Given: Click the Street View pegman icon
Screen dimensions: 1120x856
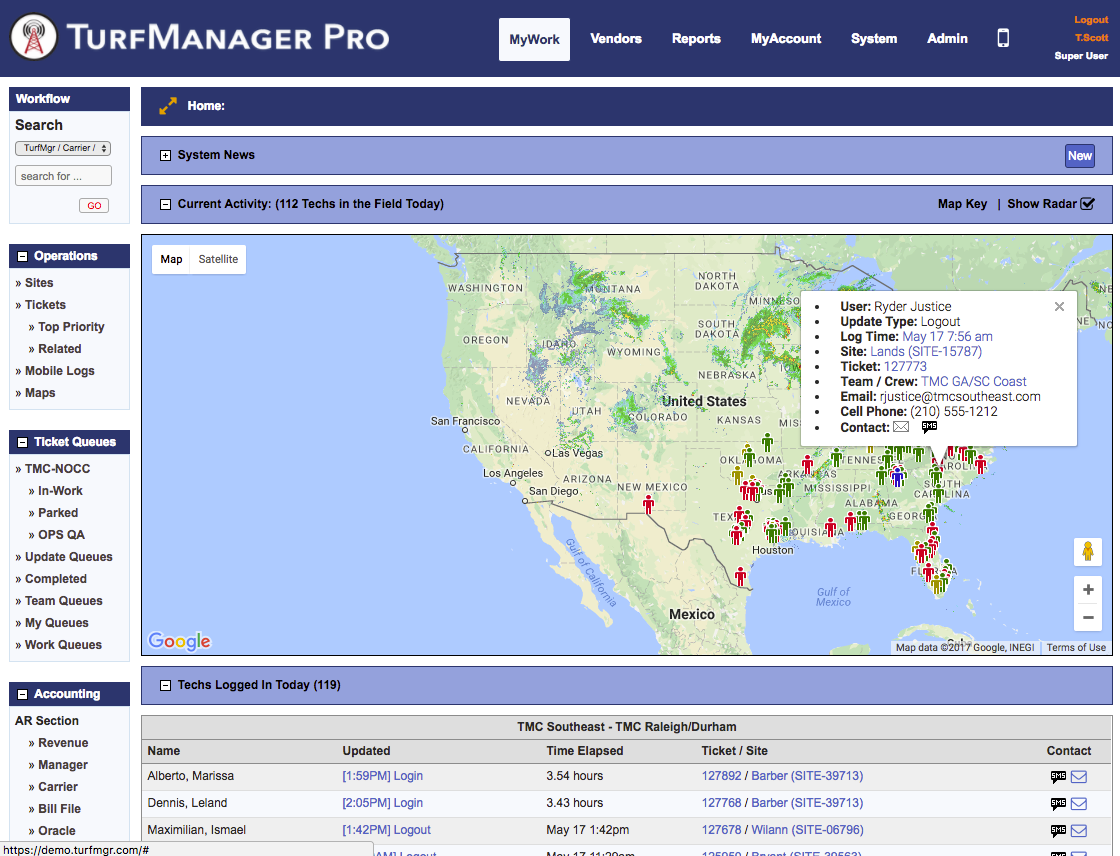Looking at the screenshot, I should (1088, 552).
